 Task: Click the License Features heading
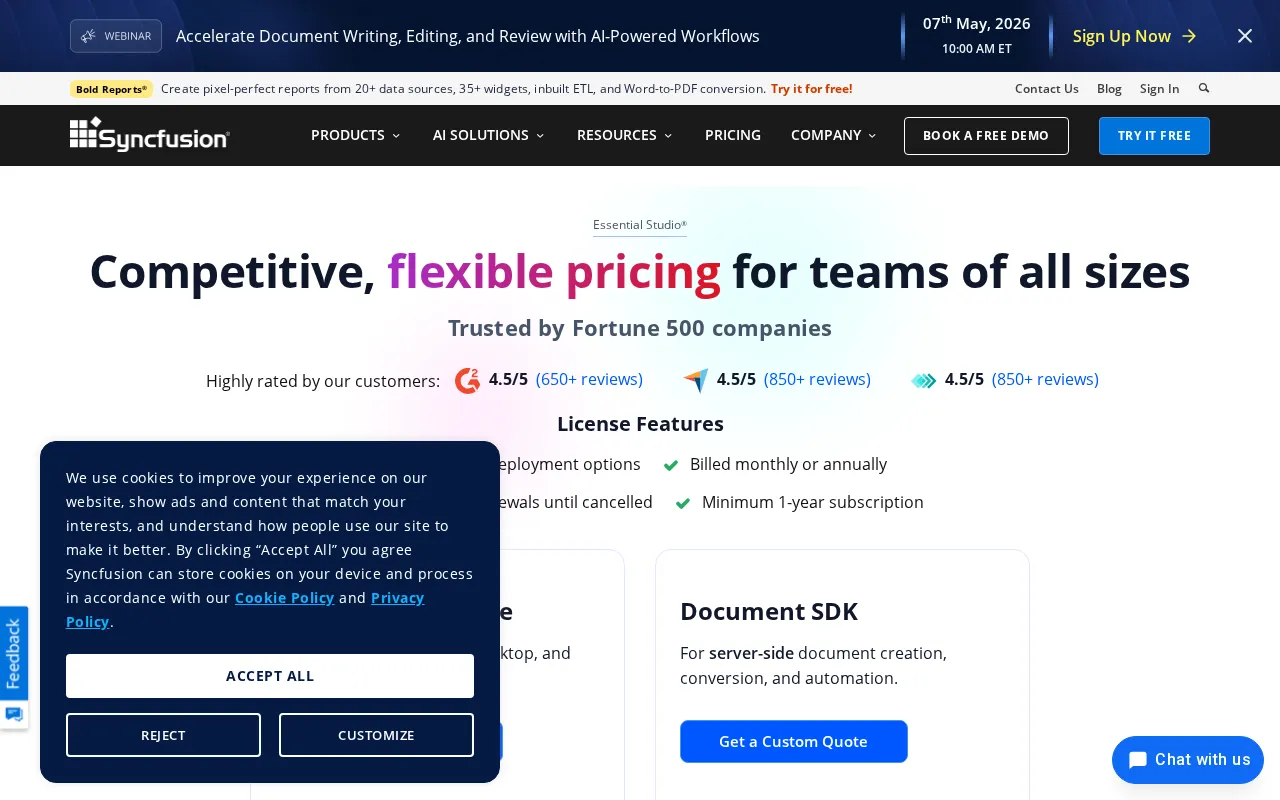[640, 424]
